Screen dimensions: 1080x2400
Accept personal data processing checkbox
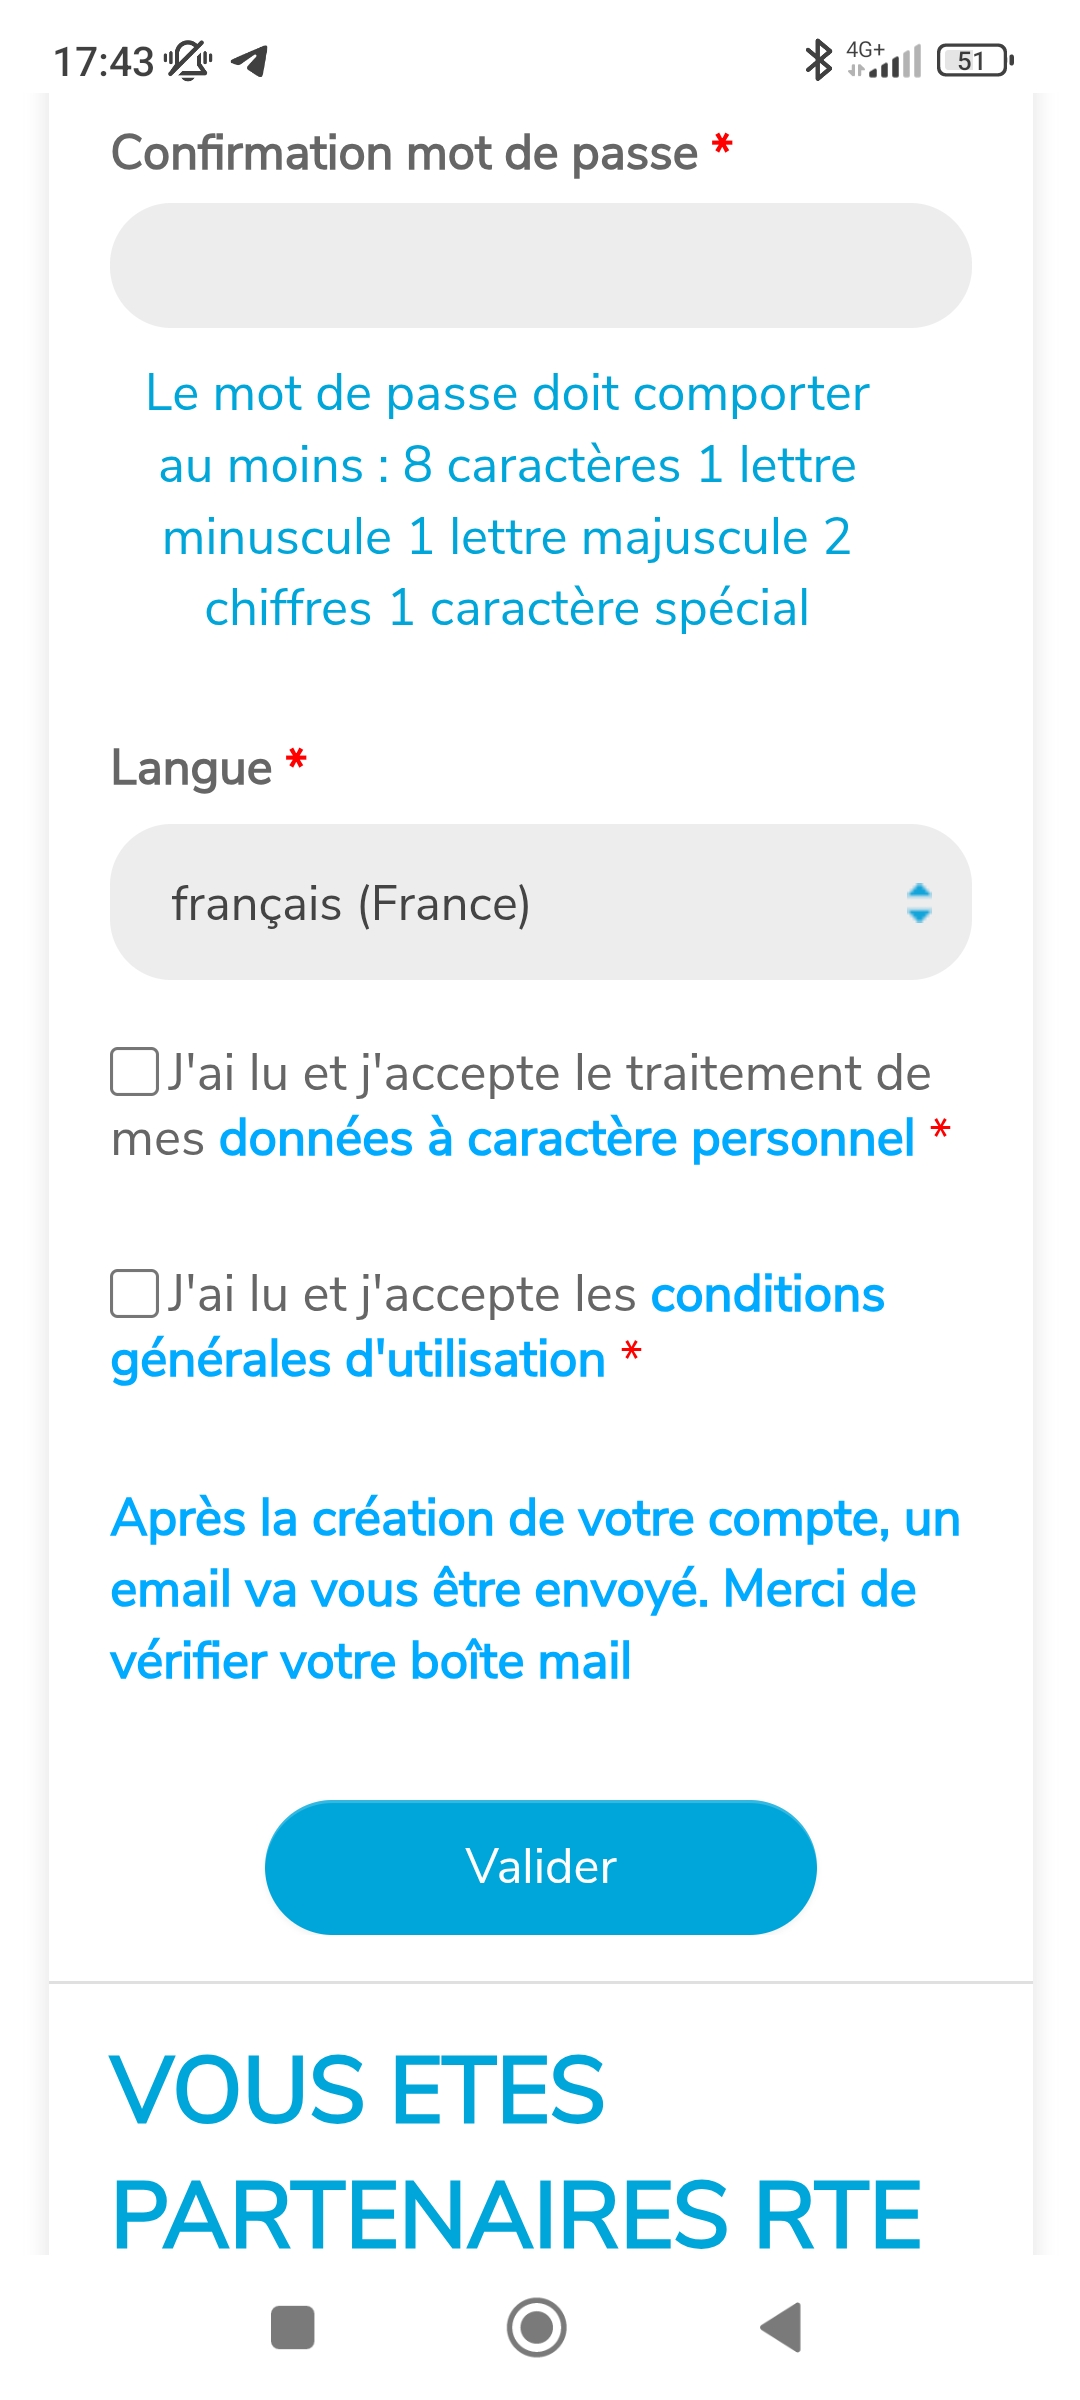(134, 1072)
